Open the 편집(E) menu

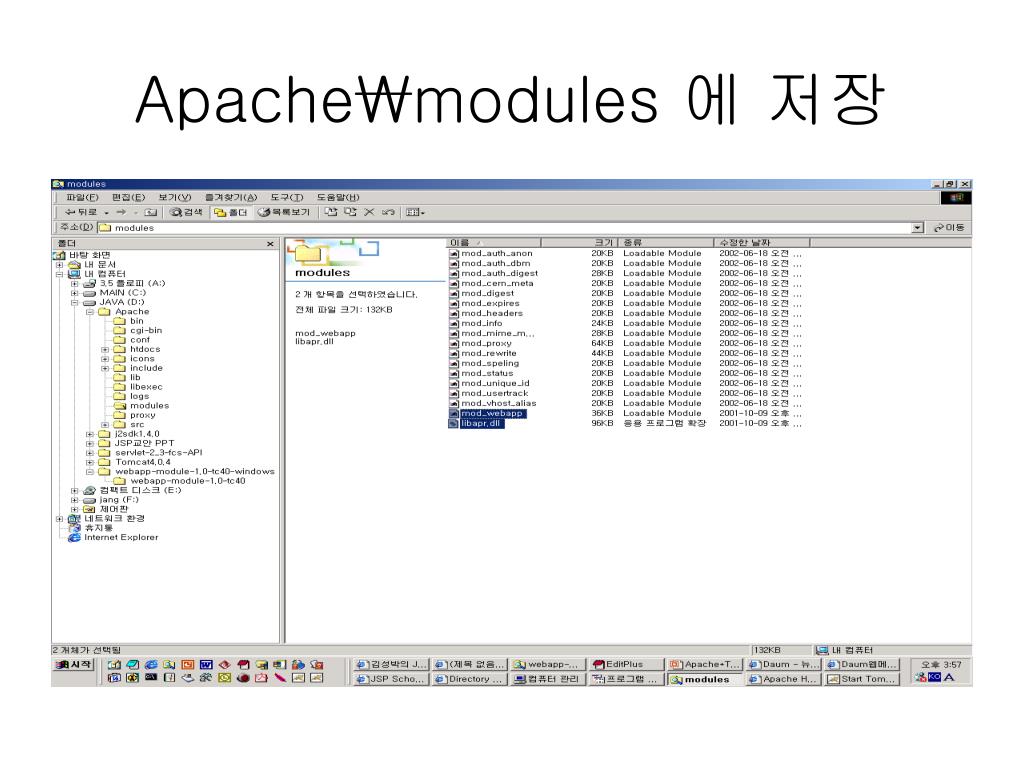(x=128, y=197)
